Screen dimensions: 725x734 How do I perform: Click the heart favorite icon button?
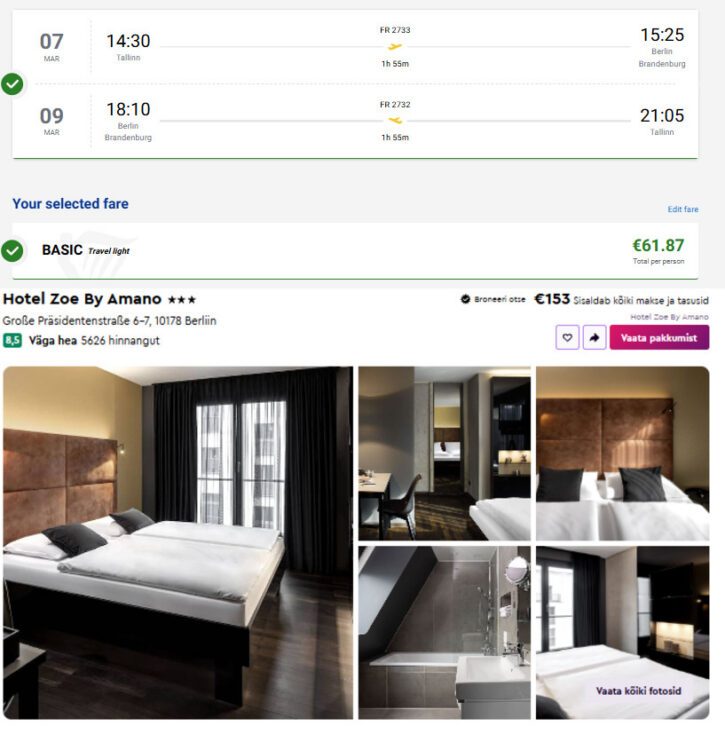[567, 338]
